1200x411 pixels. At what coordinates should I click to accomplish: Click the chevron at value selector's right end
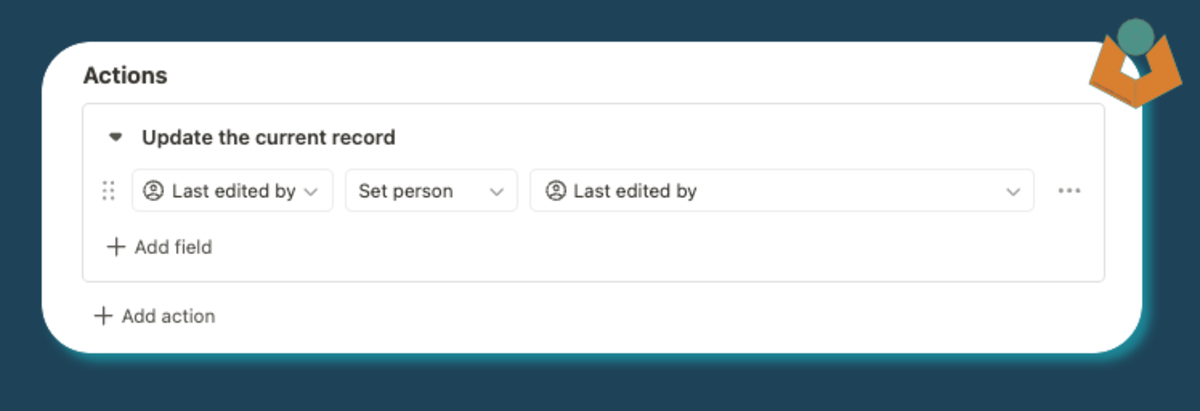(x=1013, y=192)
